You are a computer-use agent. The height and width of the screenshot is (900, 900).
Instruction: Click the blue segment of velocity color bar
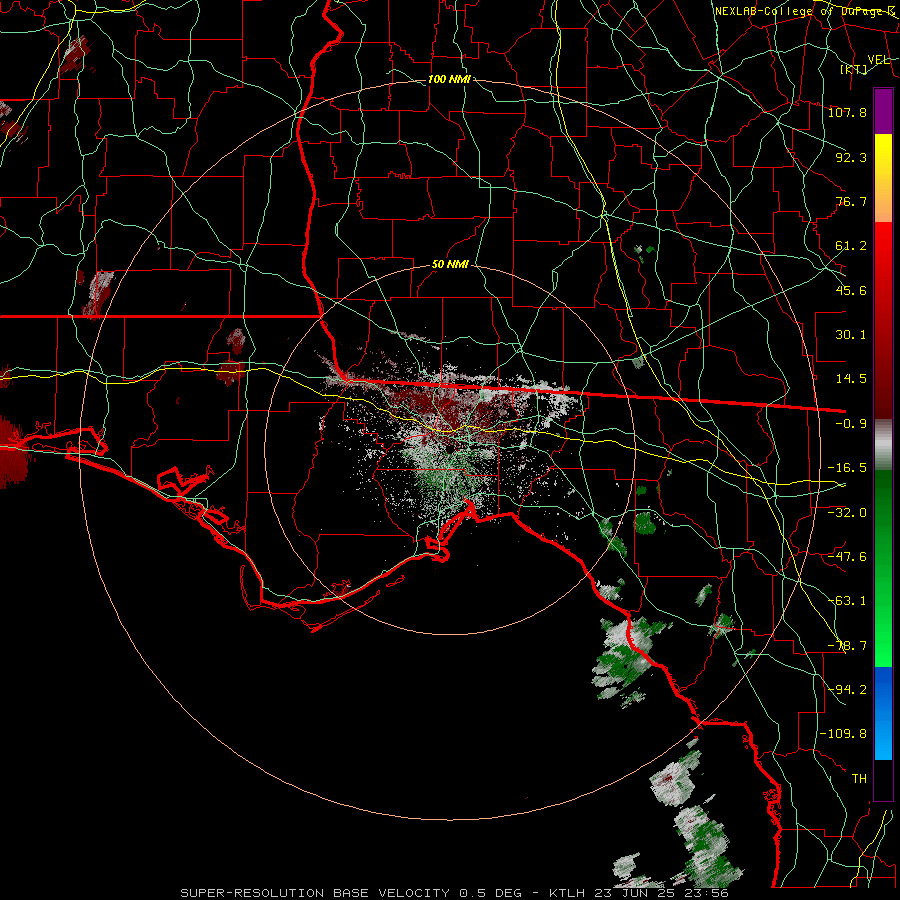883,713
